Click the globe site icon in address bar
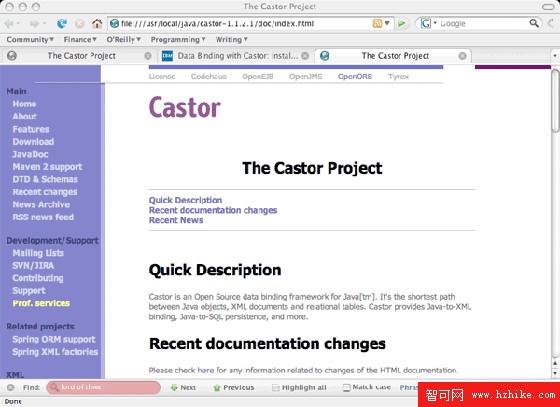 click(x=114, y=24)
